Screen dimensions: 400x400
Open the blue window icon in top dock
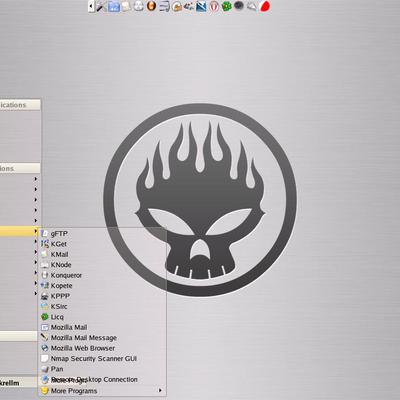tap(114, 6)
